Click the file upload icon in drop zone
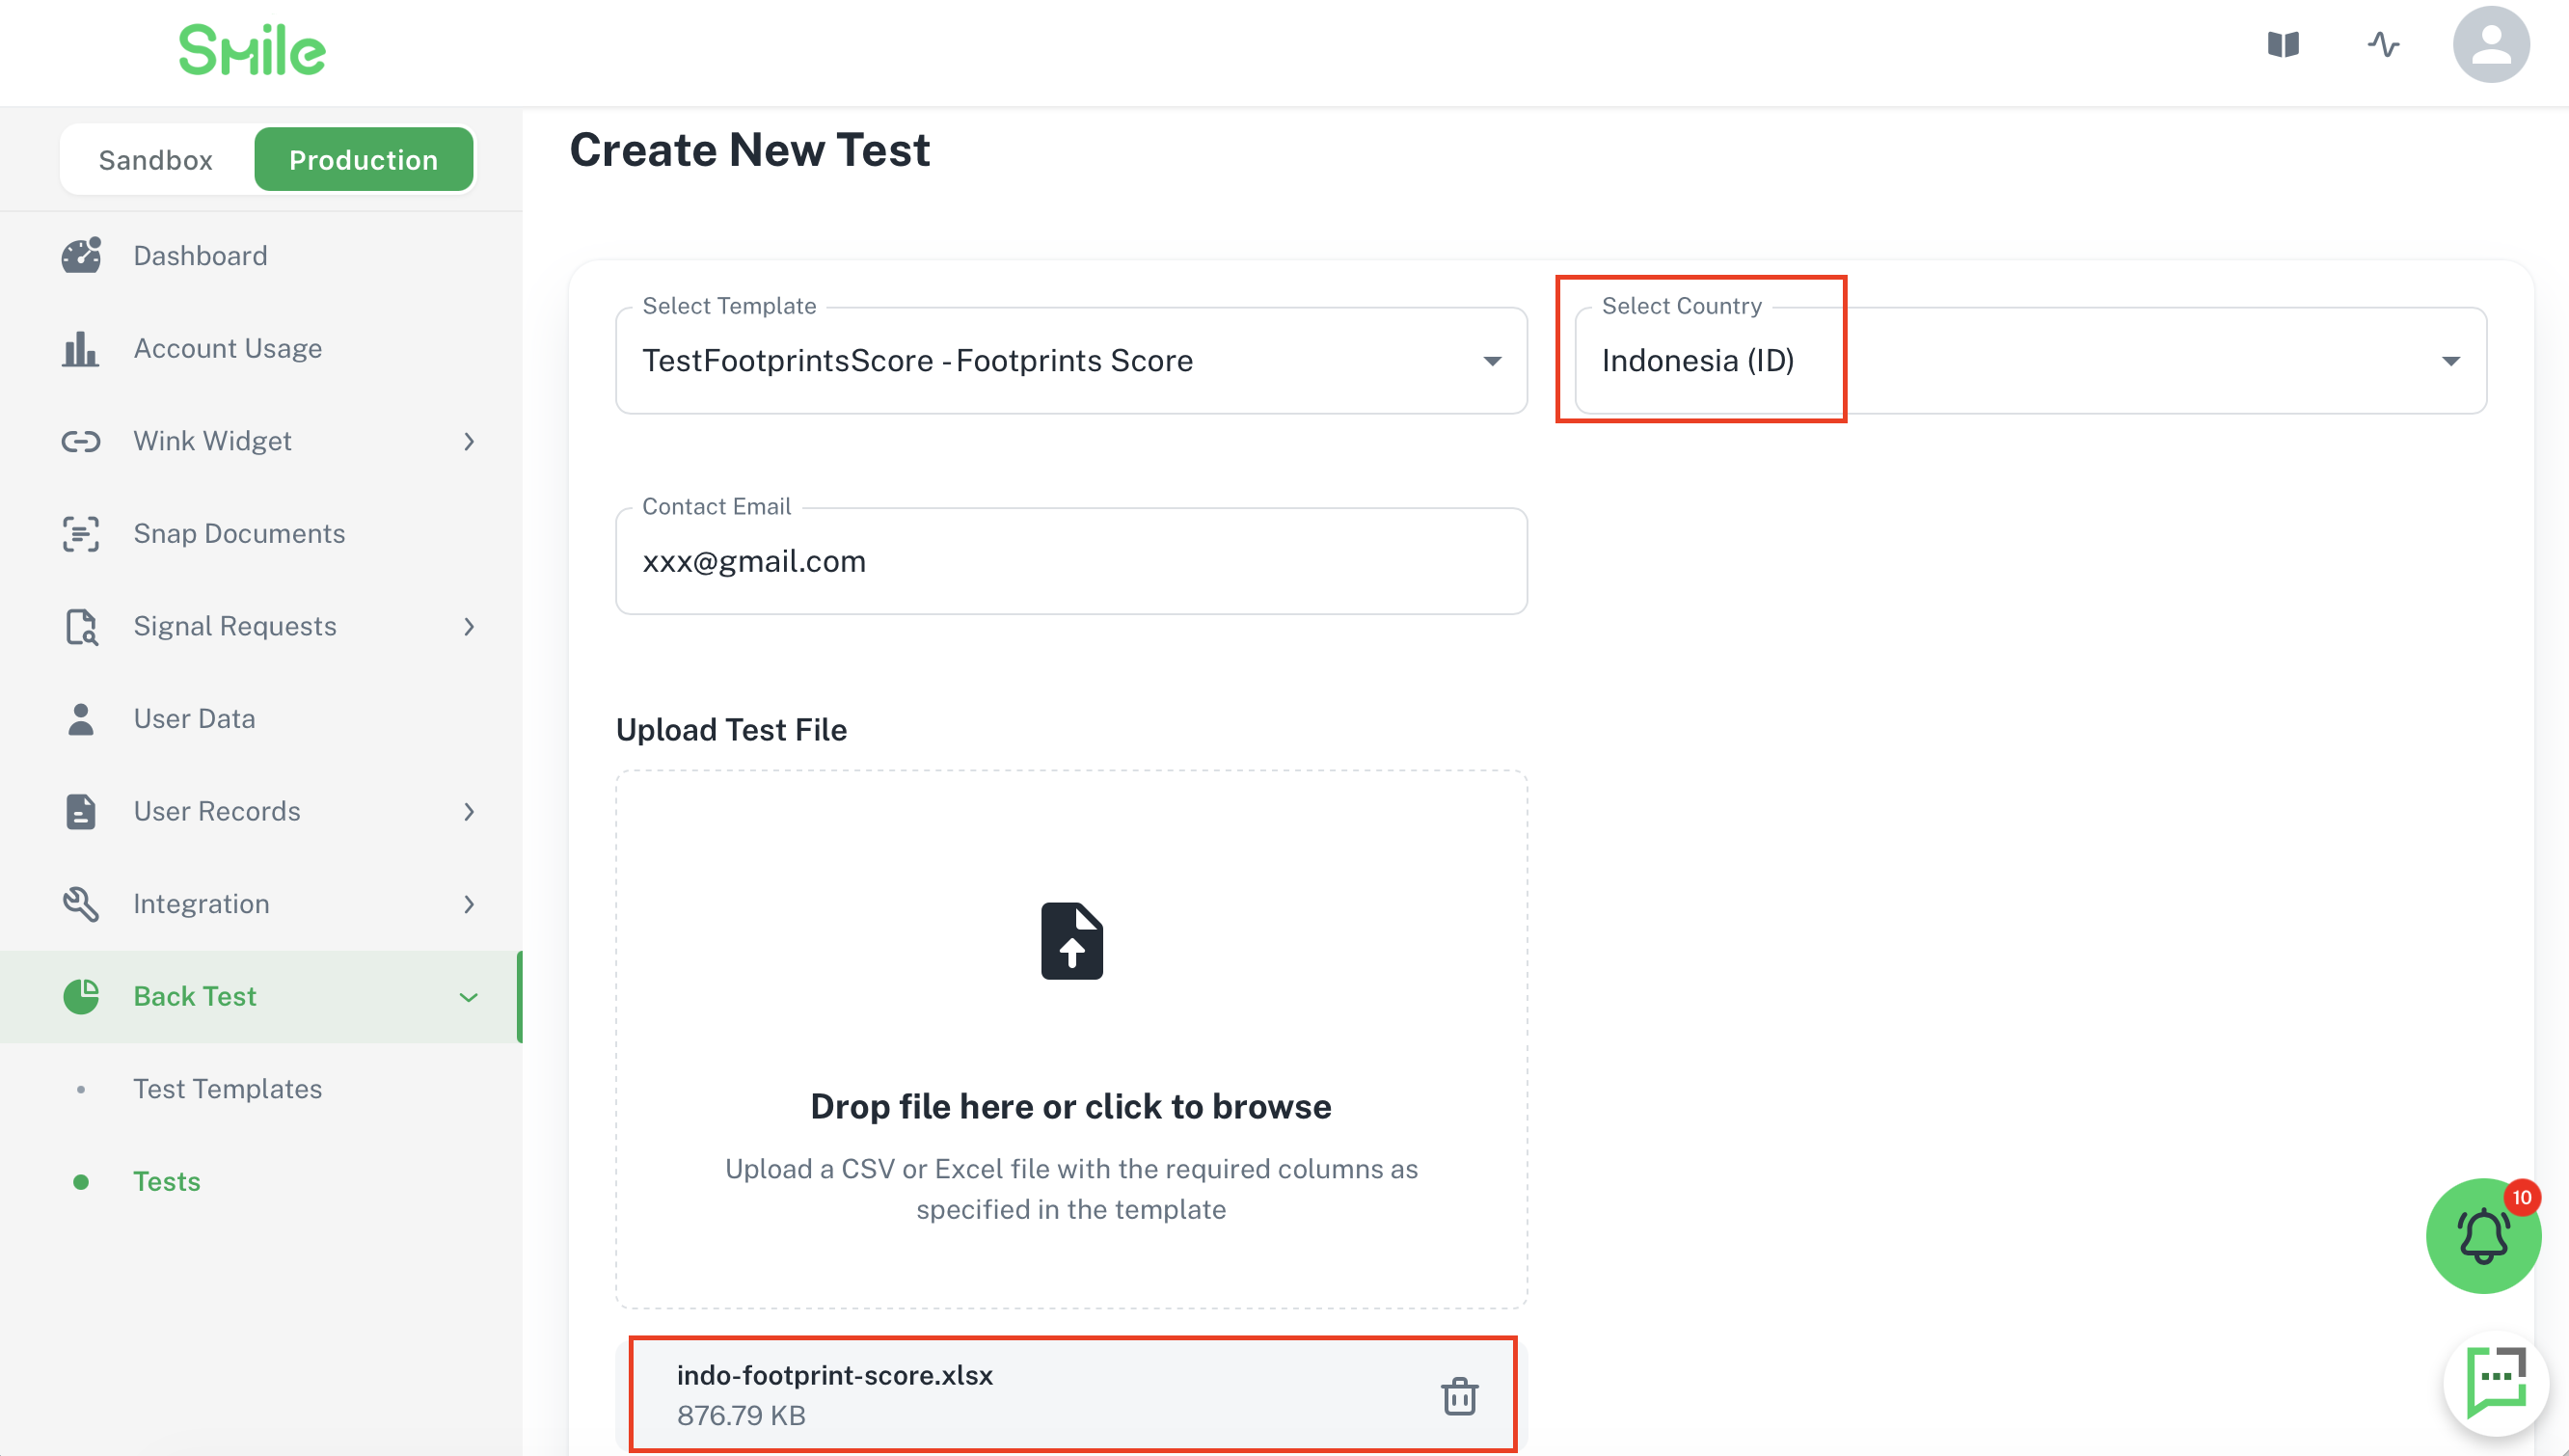Screen dimensions: 2569x1456 [x=1072, y=941]
